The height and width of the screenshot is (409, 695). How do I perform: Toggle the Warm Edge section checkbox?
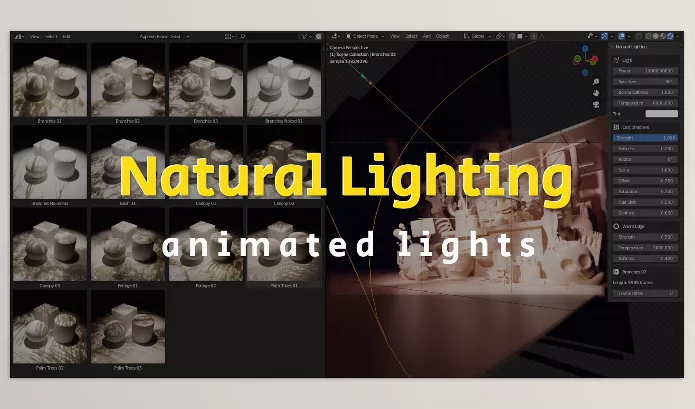[616, 226]
